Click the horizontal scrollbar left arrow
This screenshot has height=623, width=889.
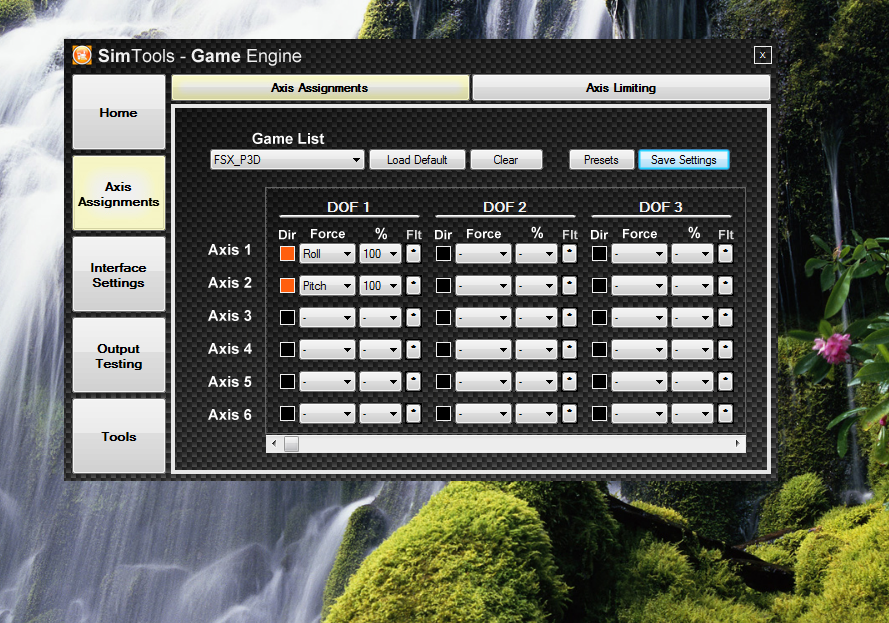click(x=274, y=443)
